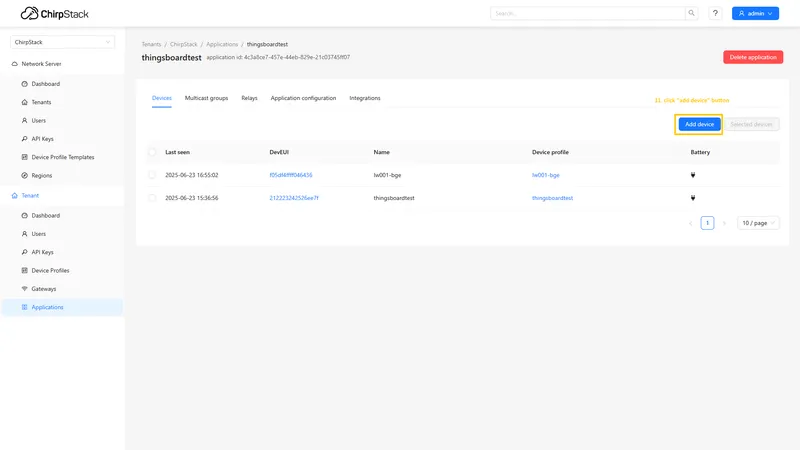
Task: Open the lw001-bge device profile link
Action: 545,175
